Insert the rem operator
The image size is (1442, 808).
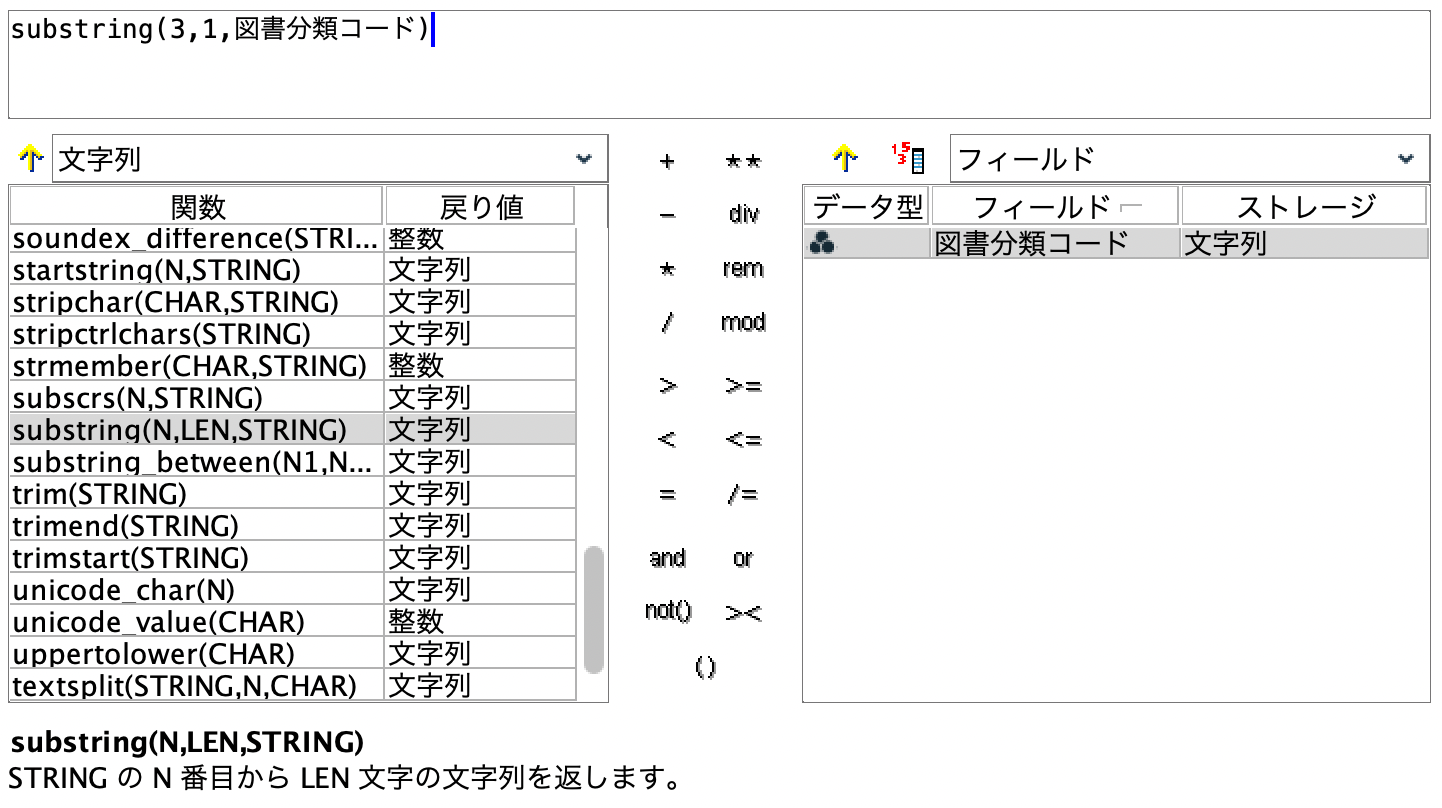742,268
